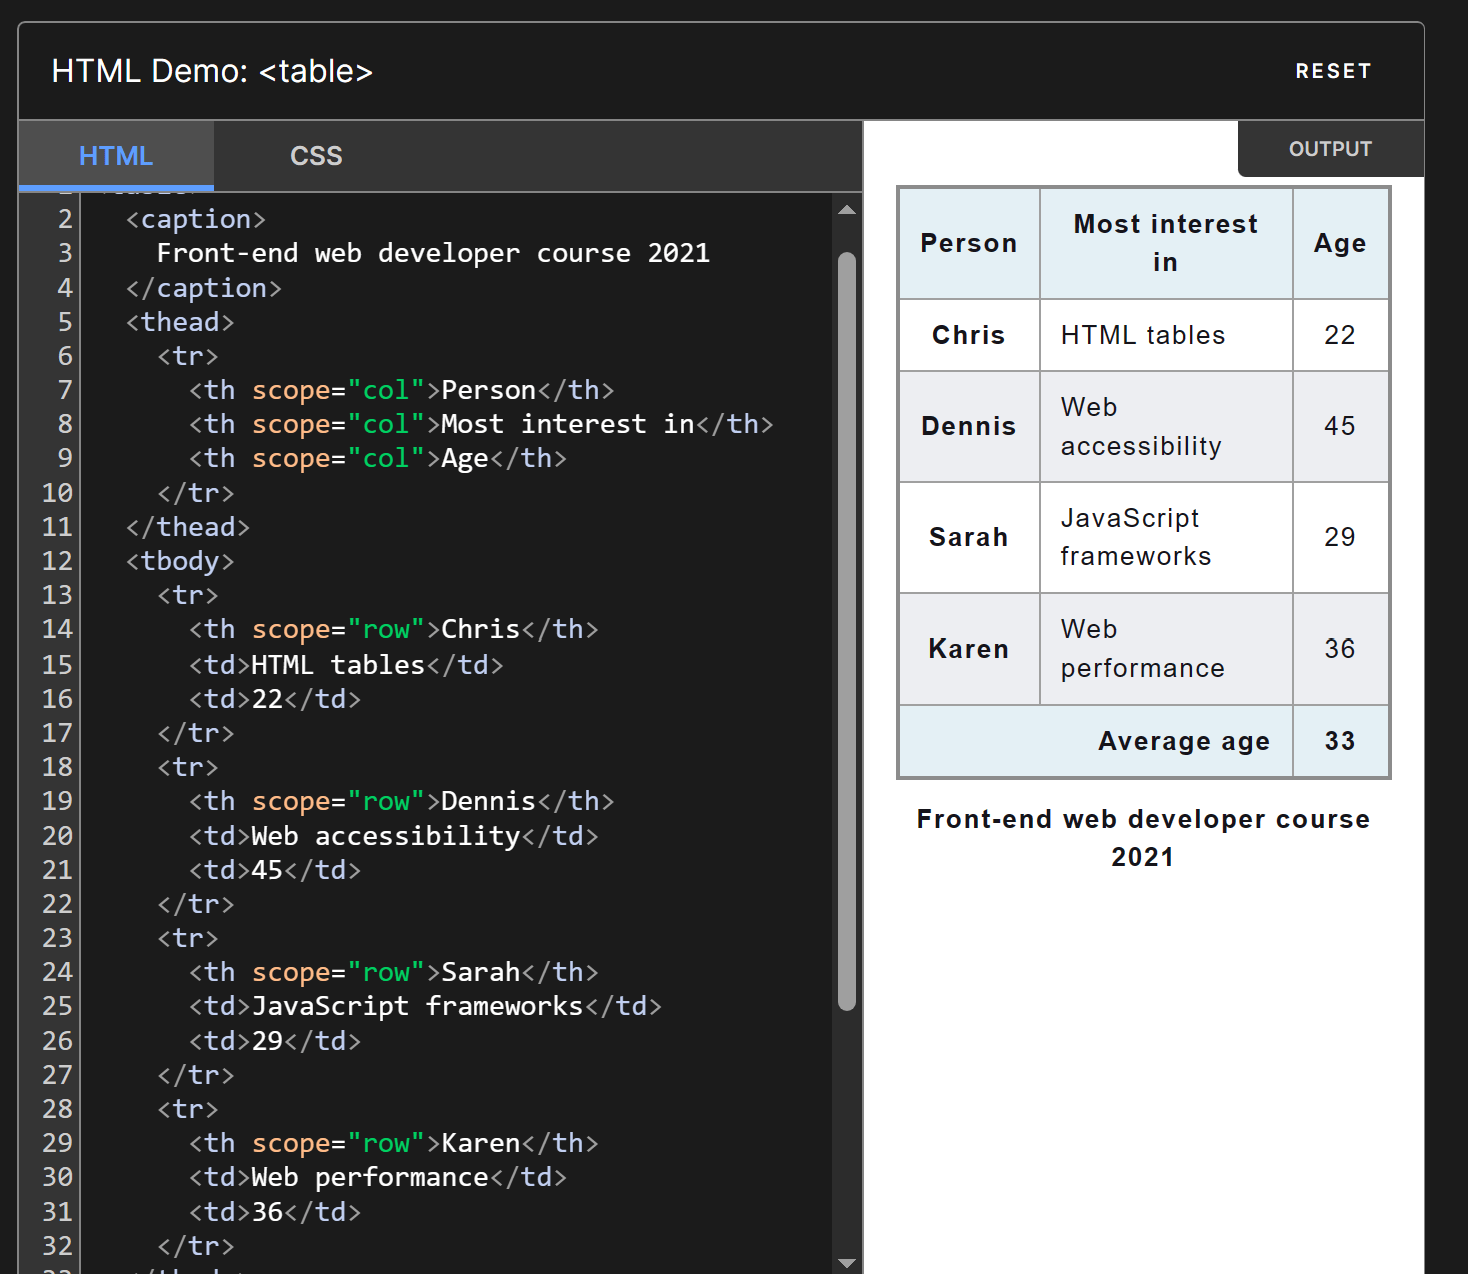Click the scrollbar up arrow icon
This screenshot has width=1468, height=1274.
[847, 209]
